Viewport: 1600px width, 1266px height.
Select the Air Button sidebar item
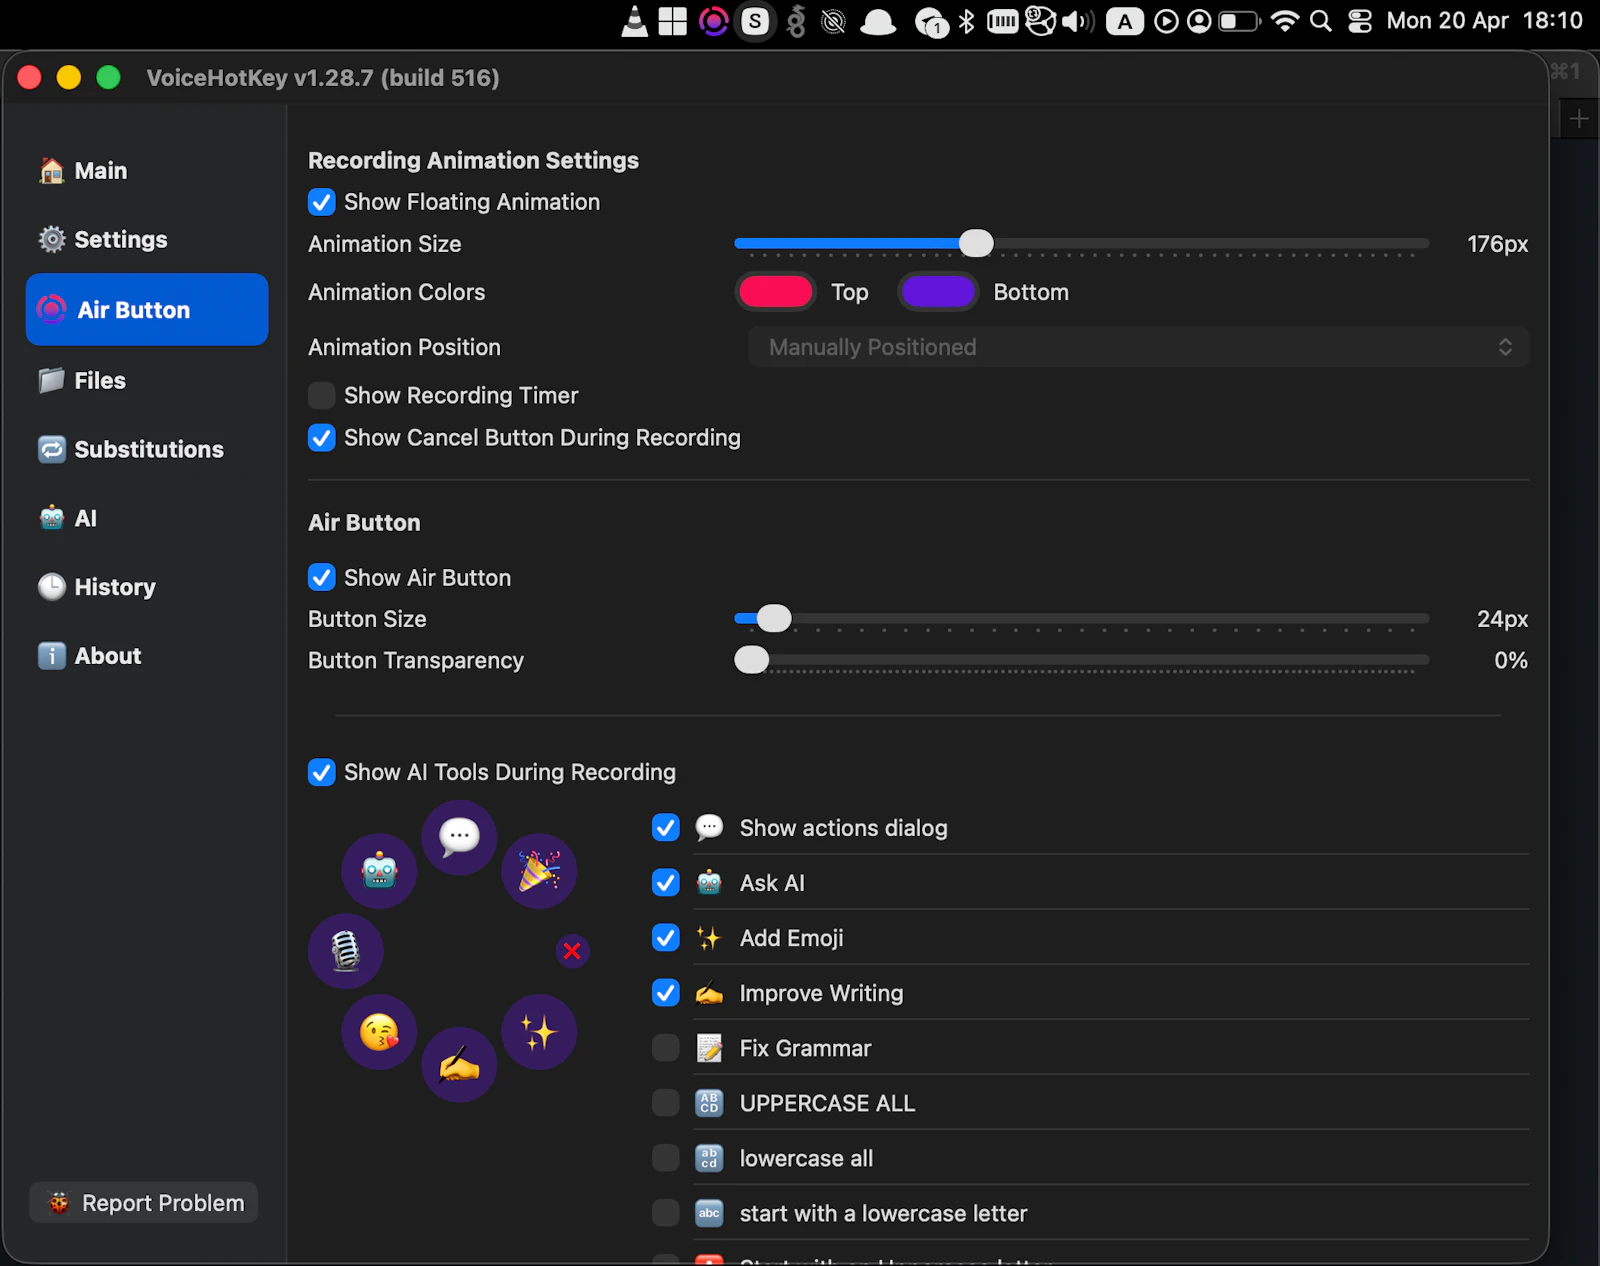[x=147, y=310]
